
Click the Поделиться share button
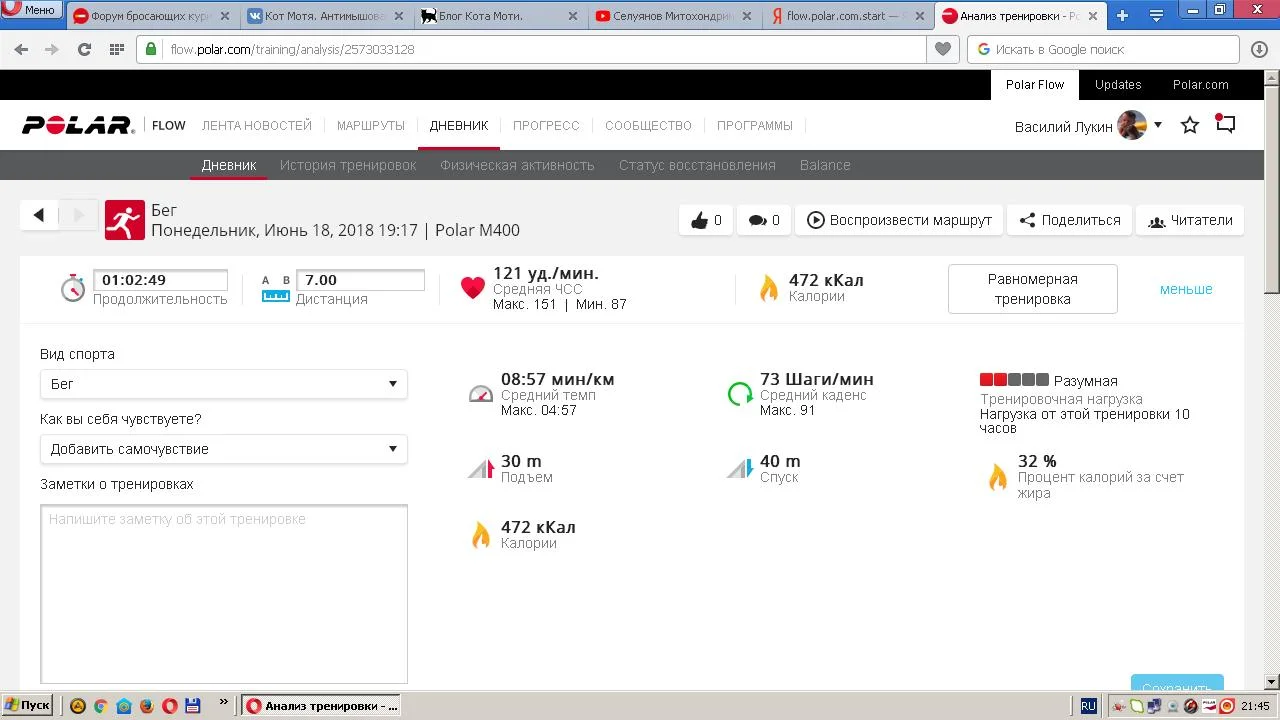point(1069,220)
